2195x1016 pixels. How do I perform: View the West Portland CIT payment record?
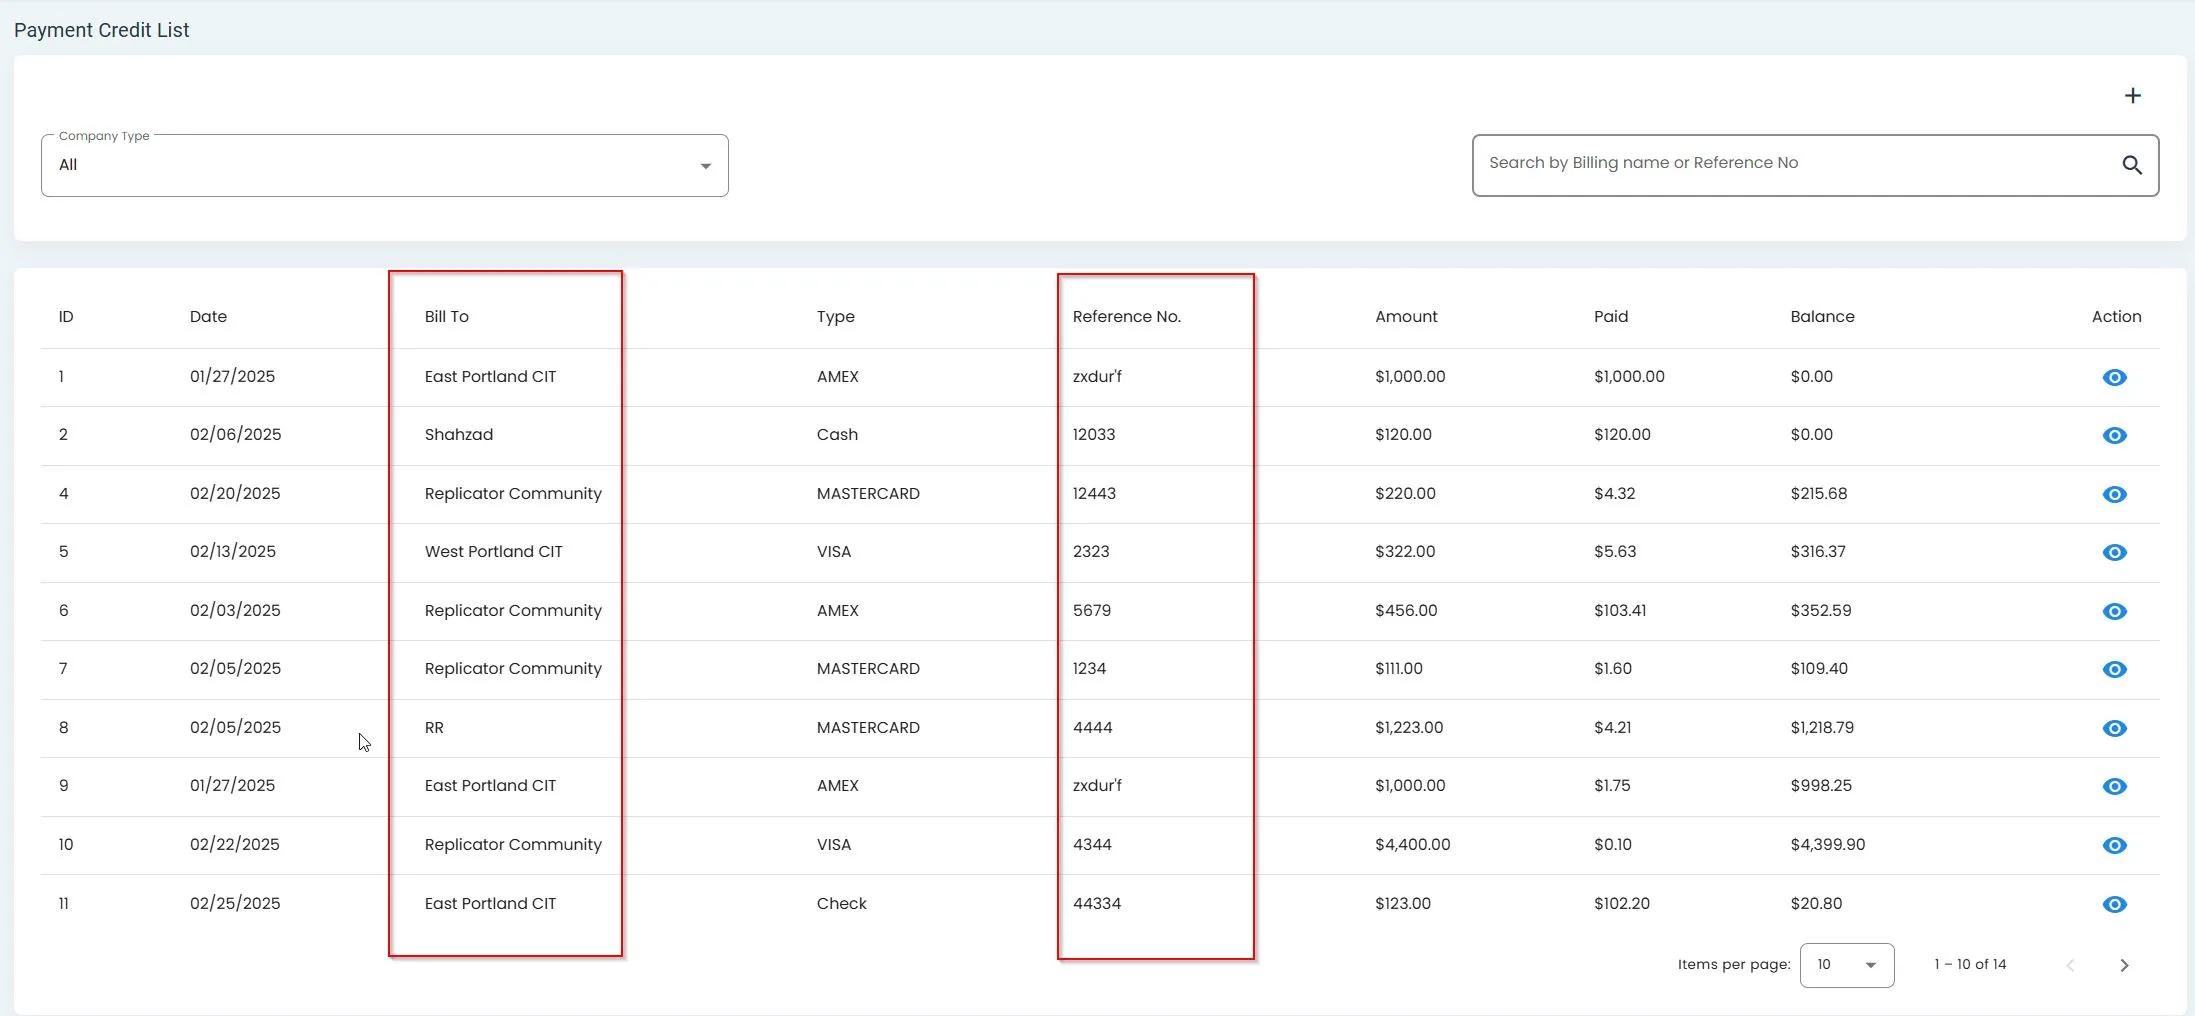2114,552
